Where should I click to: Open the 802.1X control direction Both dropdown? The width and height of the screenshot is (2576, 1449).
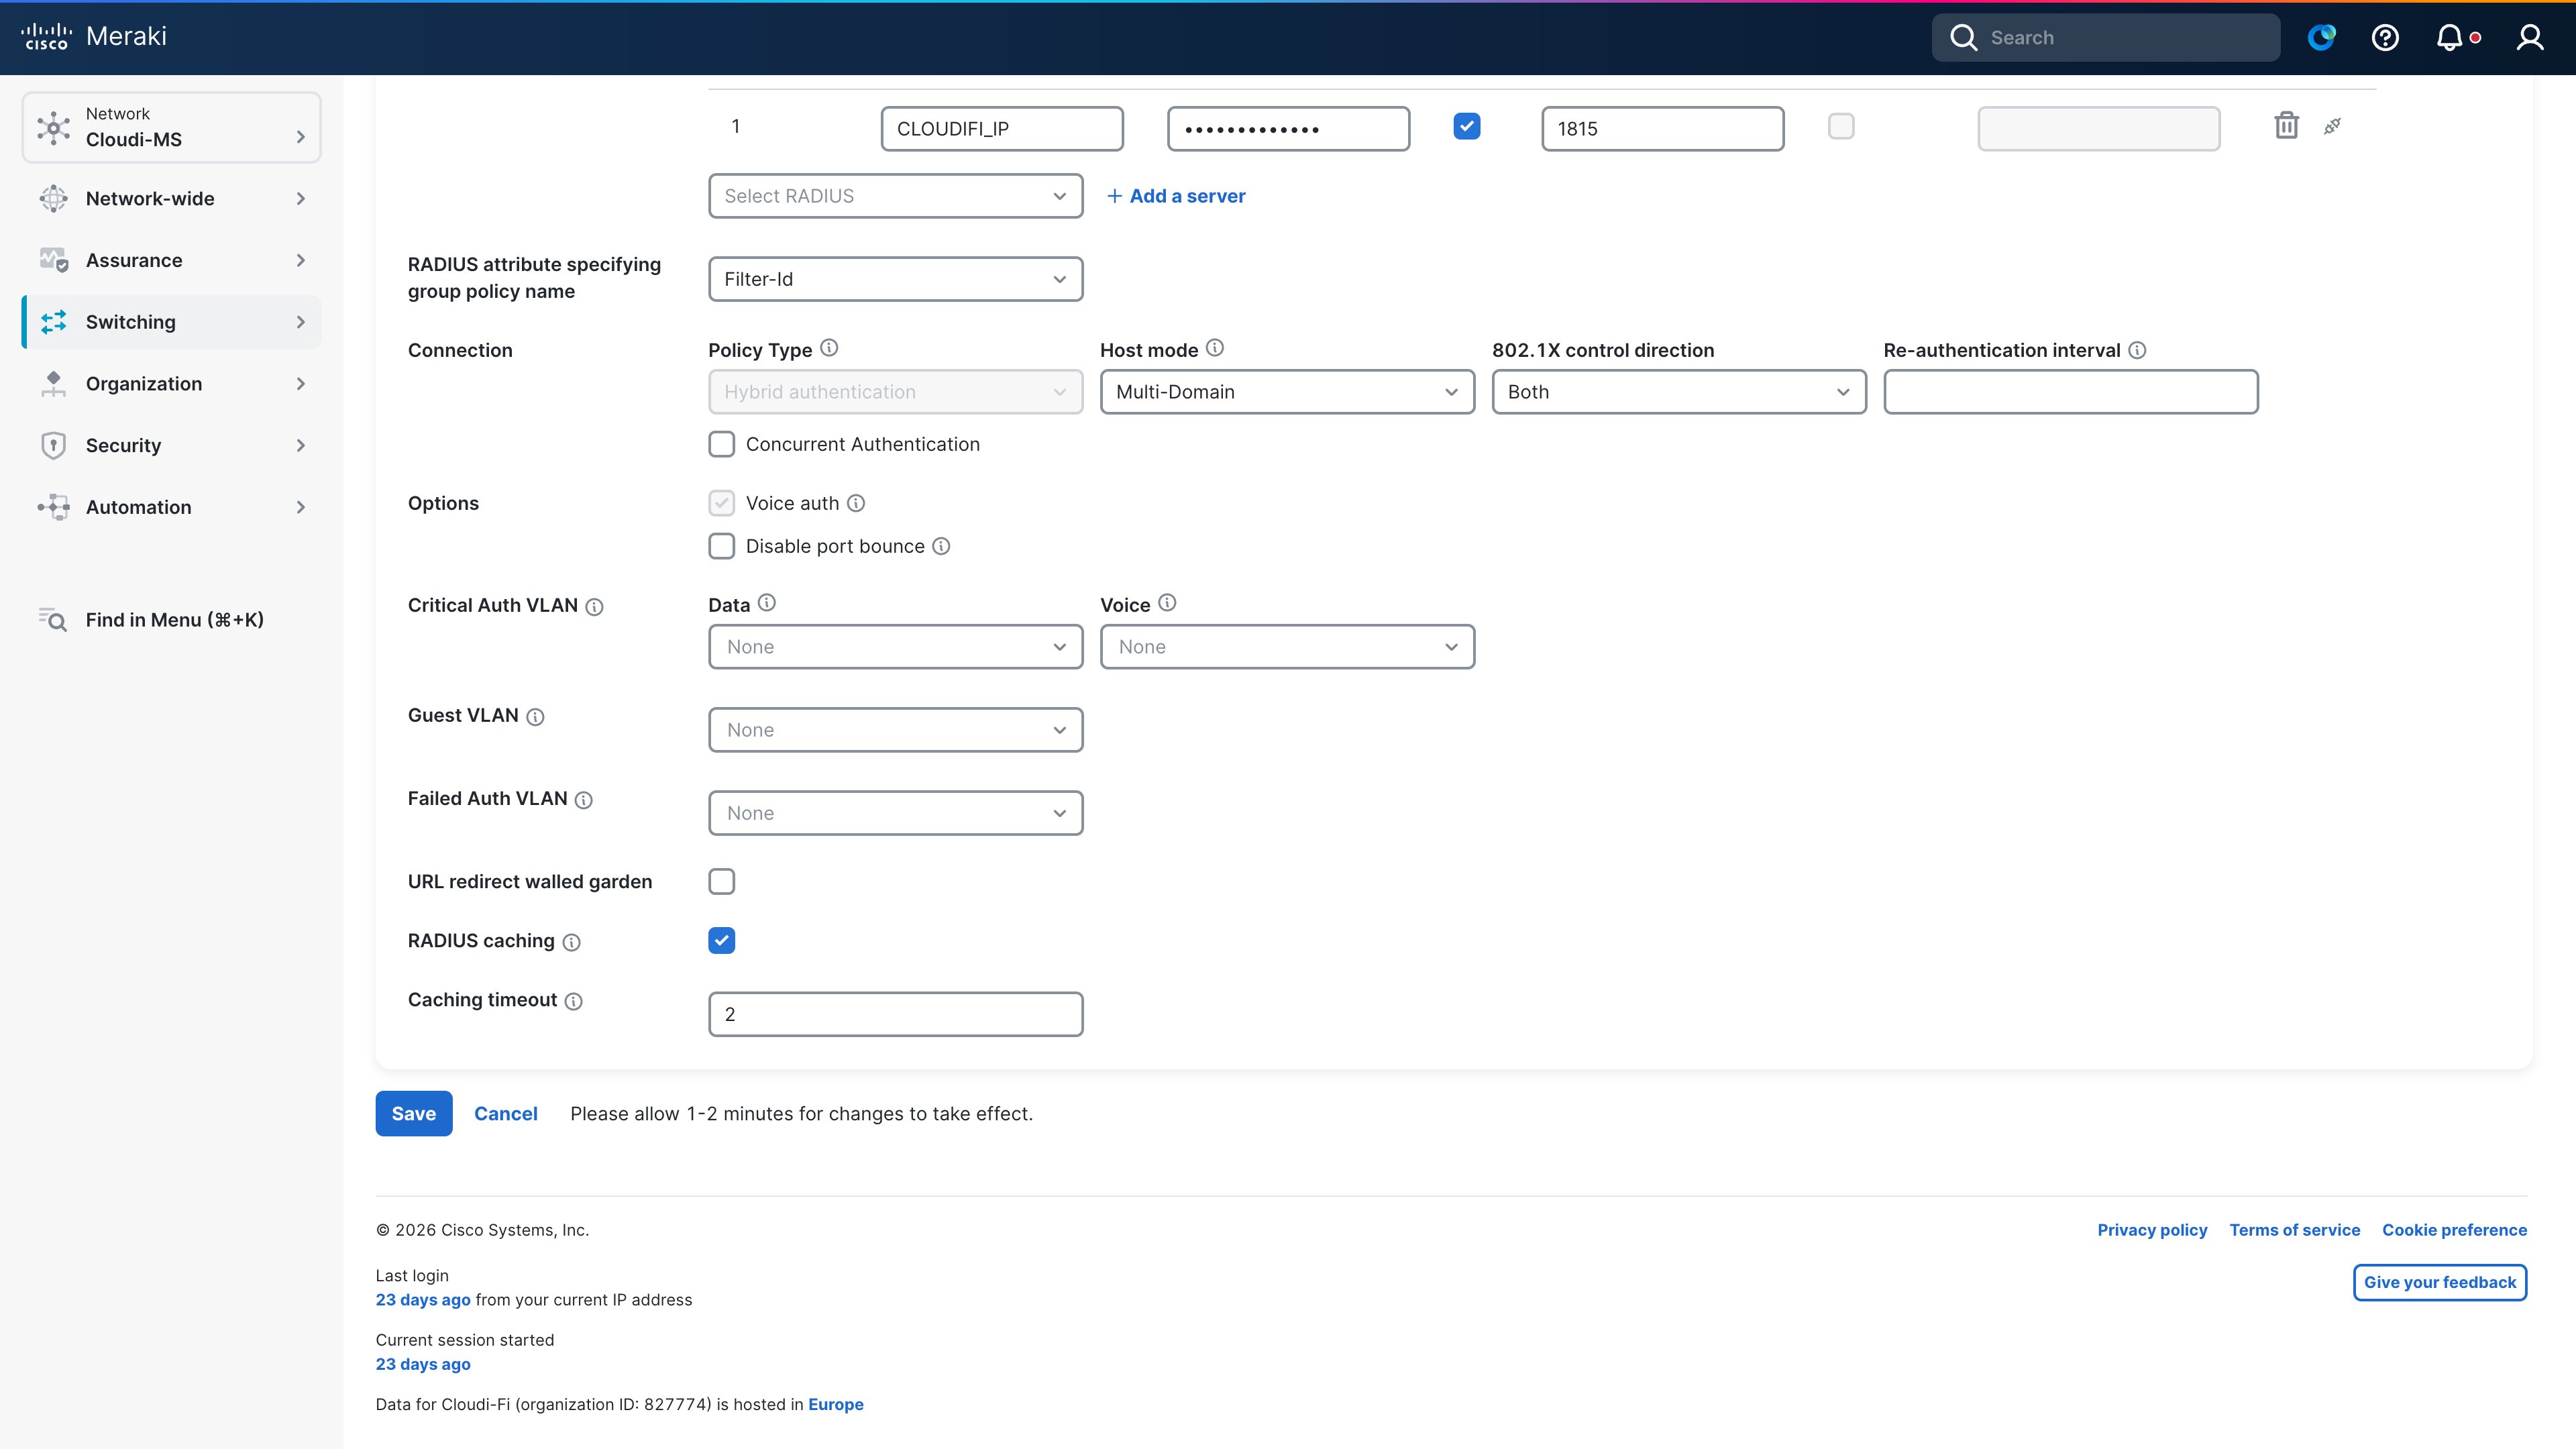click(x=1679, y=392)
